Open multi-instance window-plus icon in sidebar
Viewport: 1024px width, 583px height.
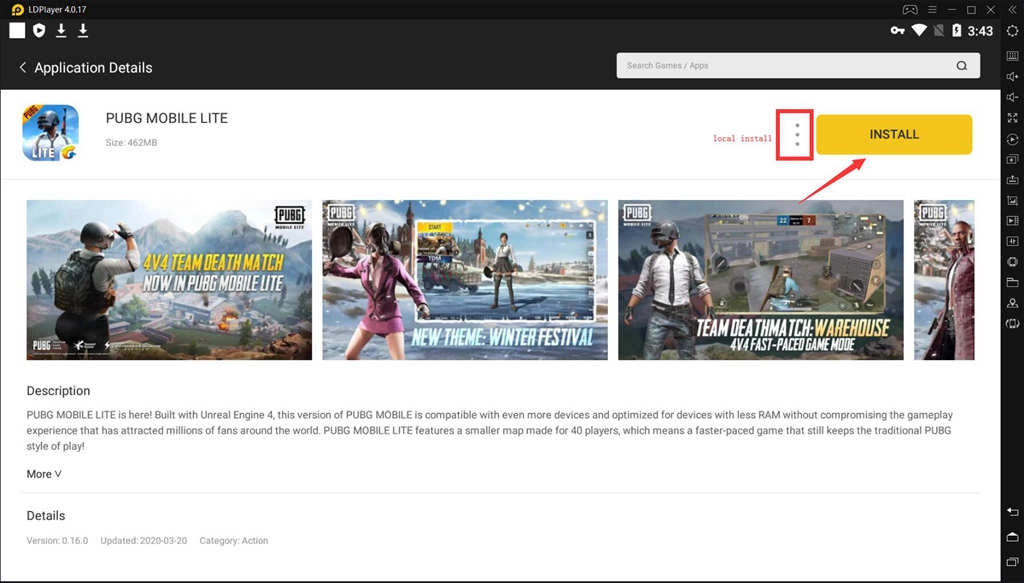coord(1012,159)
